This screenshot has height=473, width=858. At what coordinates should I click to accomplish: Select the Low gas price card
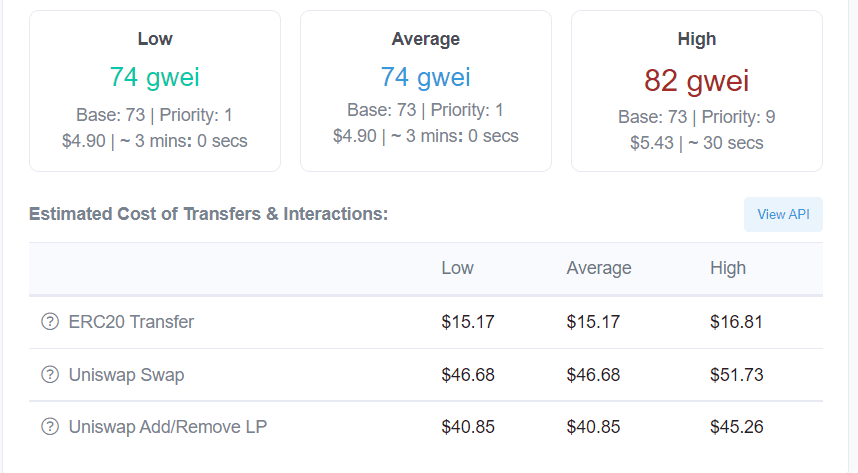pyautogui.click(x=155, y=91)
